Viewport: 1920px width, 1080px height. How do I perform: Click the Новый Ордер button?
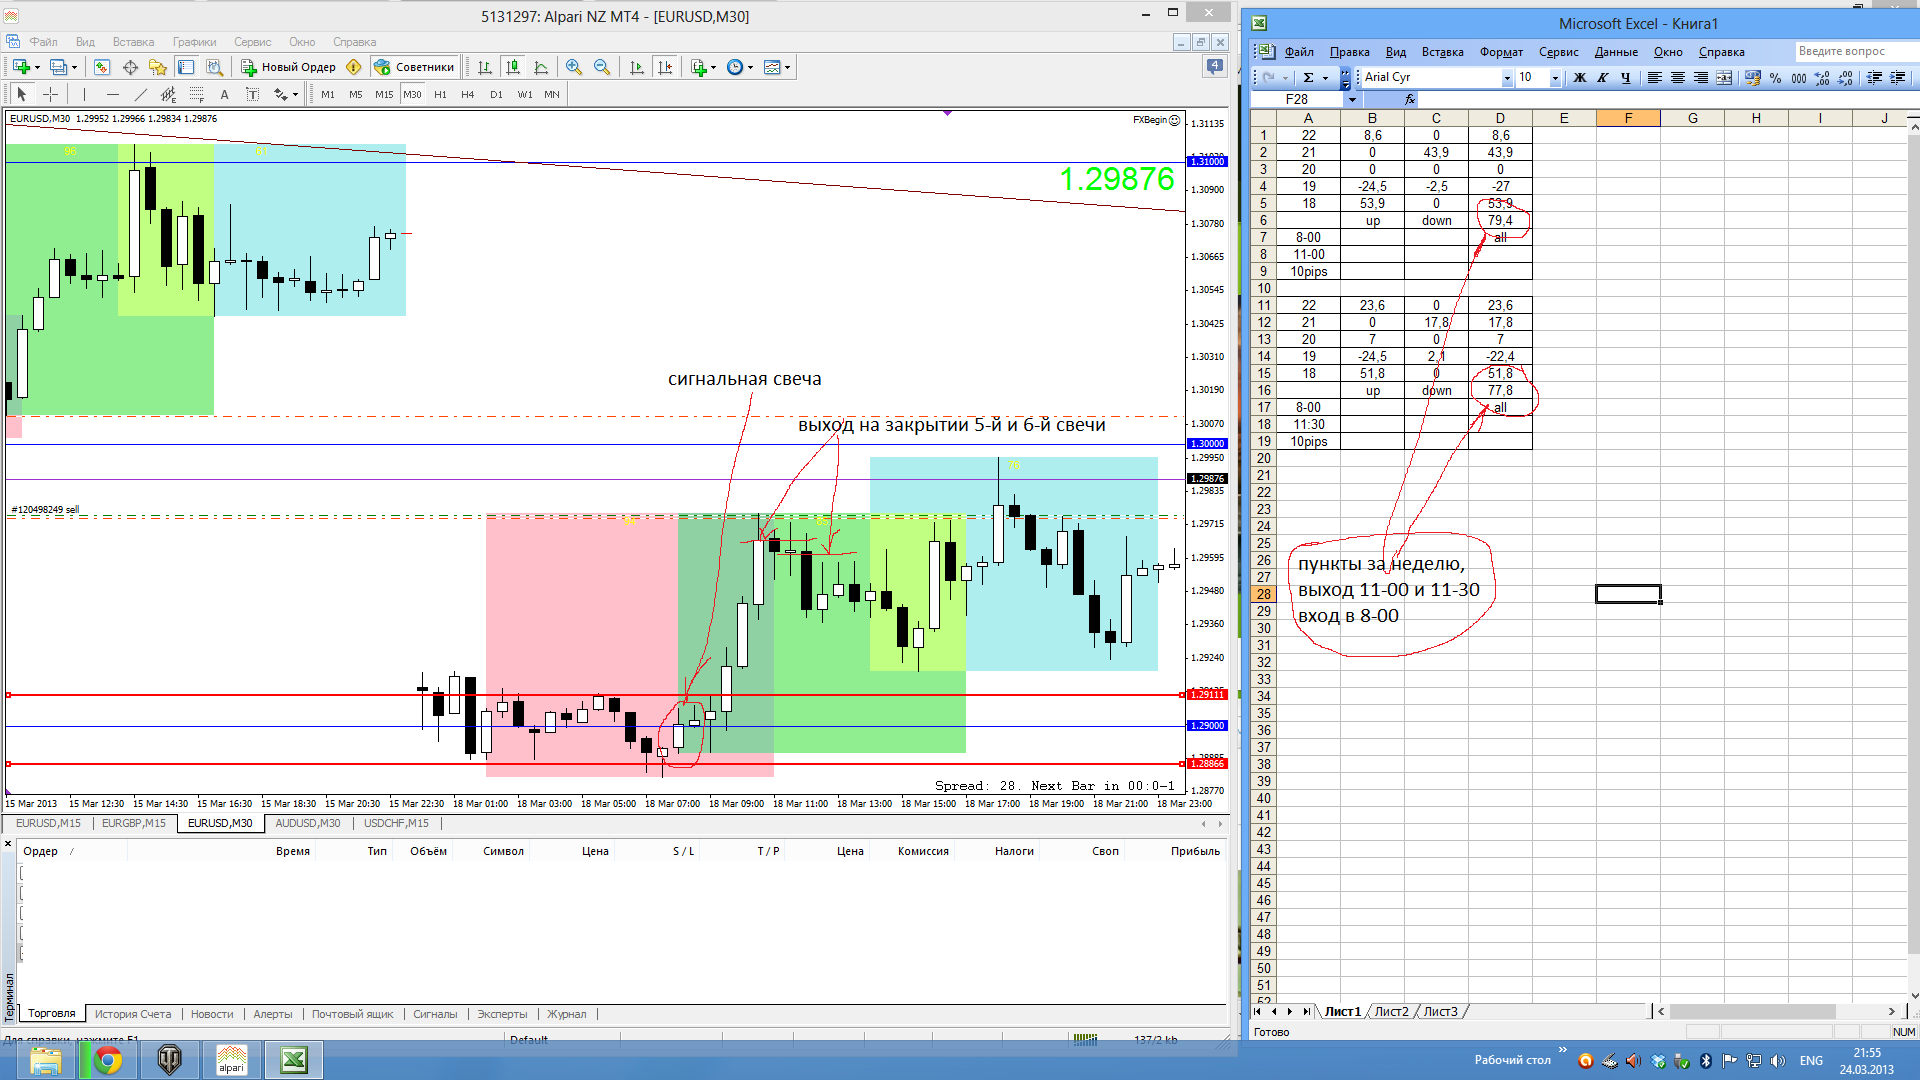288,67
